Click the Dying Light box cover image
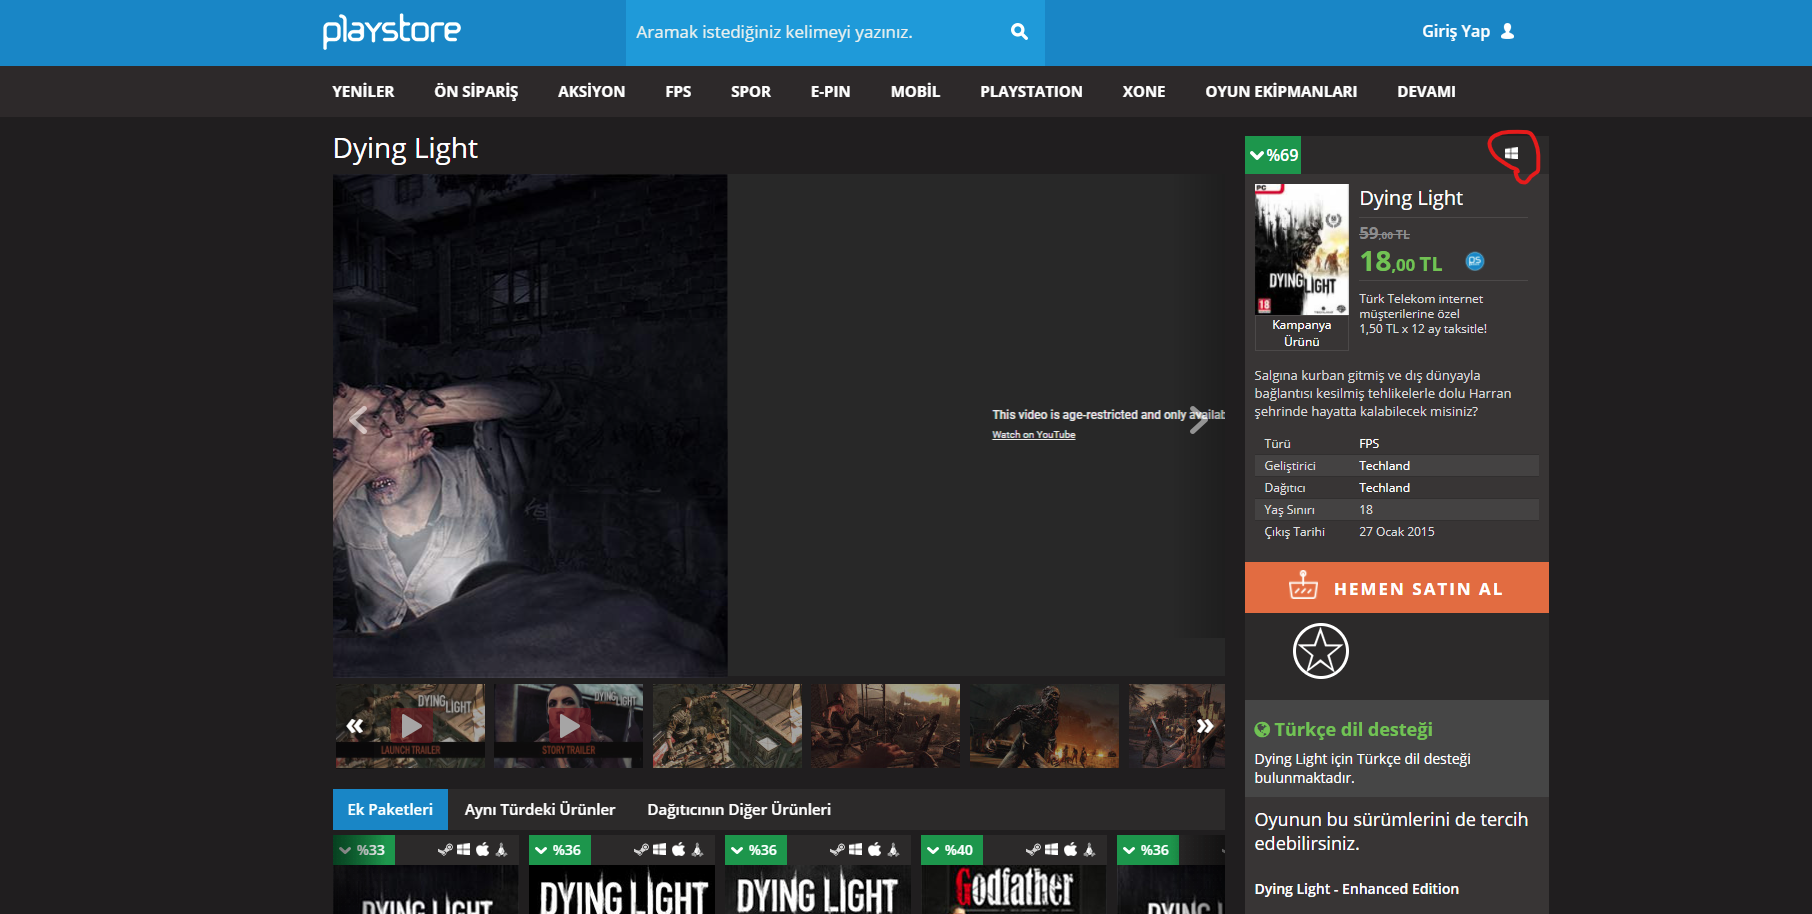Viewport: 1812px width, 914px height. [1302, 249]
